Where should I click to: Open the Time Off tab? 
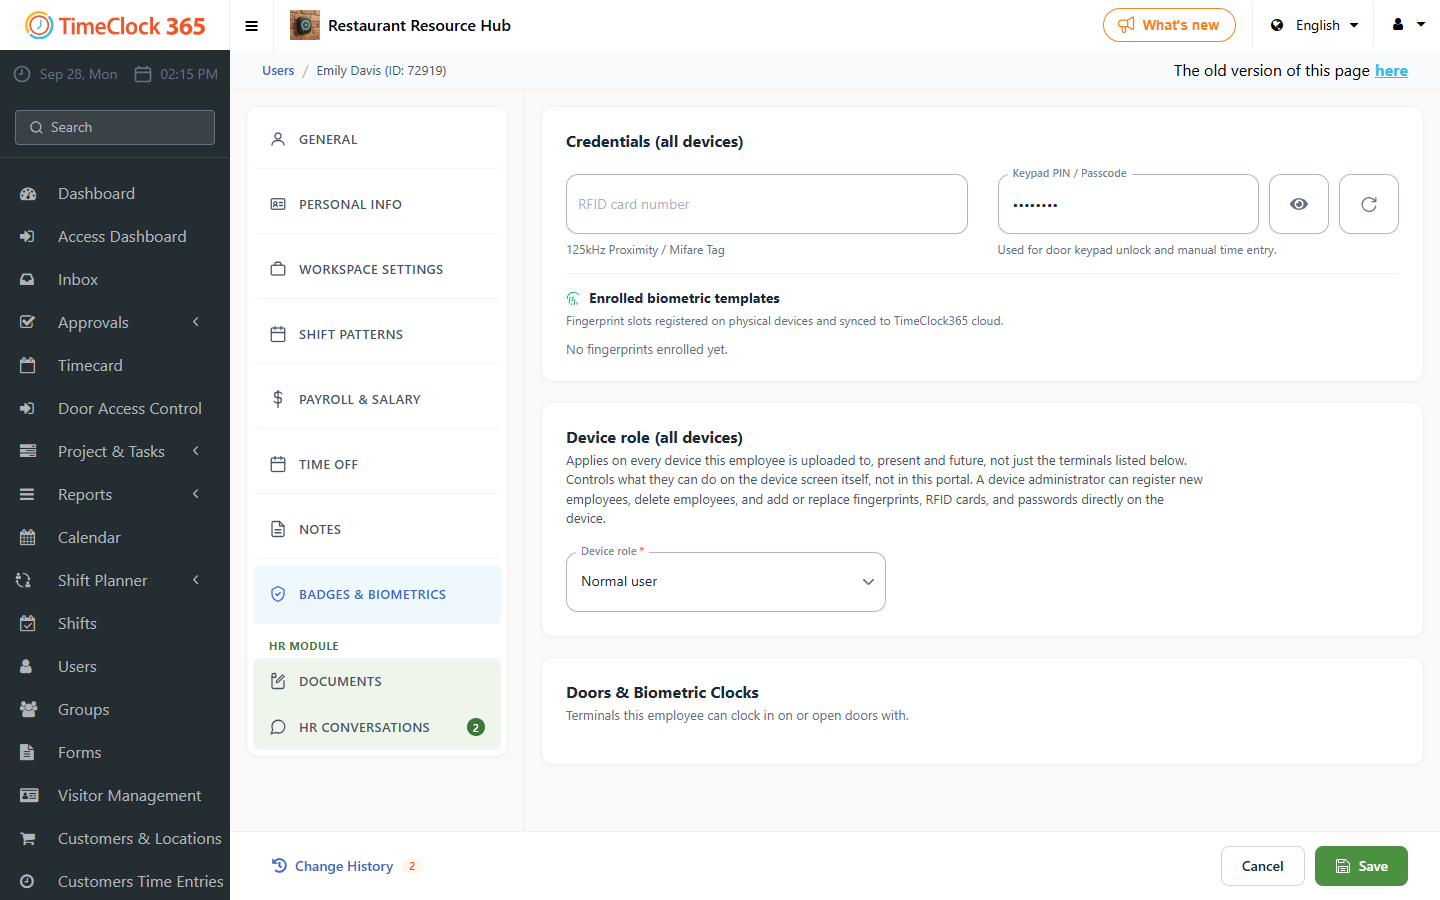(x=377, y=464)
